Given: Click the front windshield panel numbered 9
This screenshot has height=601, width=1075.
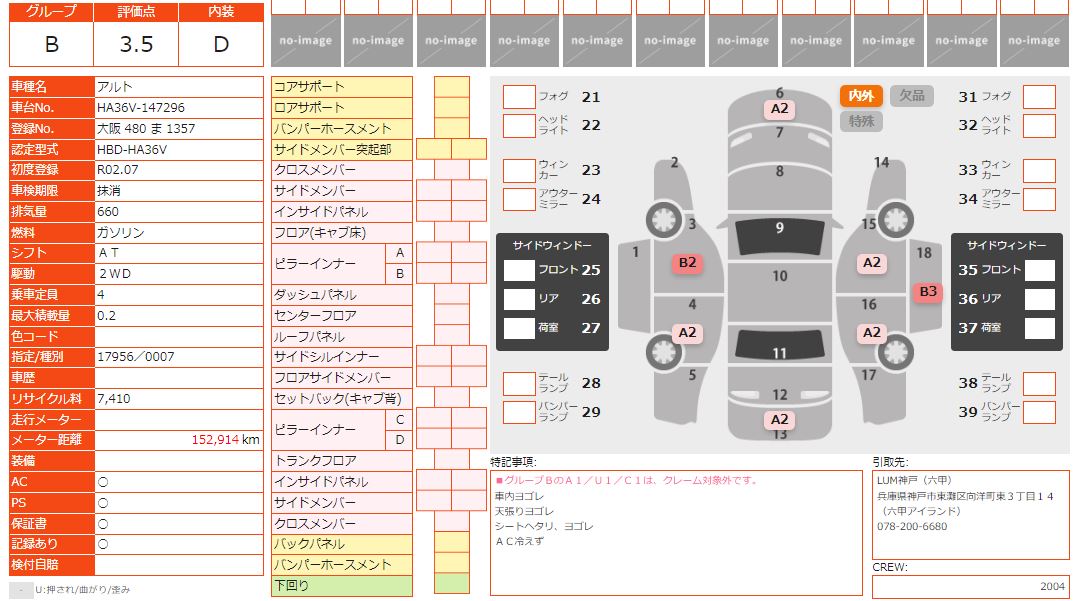Looking at the screenshot, I should click(x=779, y=235).
